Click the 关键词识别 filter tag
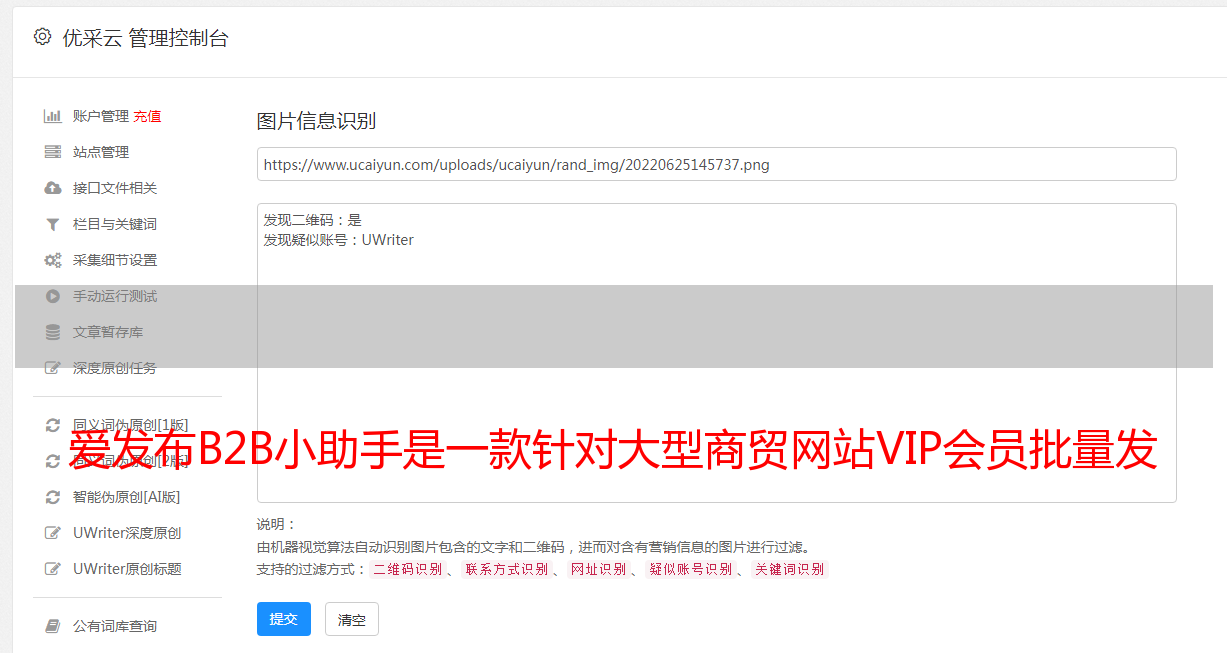Viewport: 1227px width, 653px height. pyautogui.click(x=790, y=569)
